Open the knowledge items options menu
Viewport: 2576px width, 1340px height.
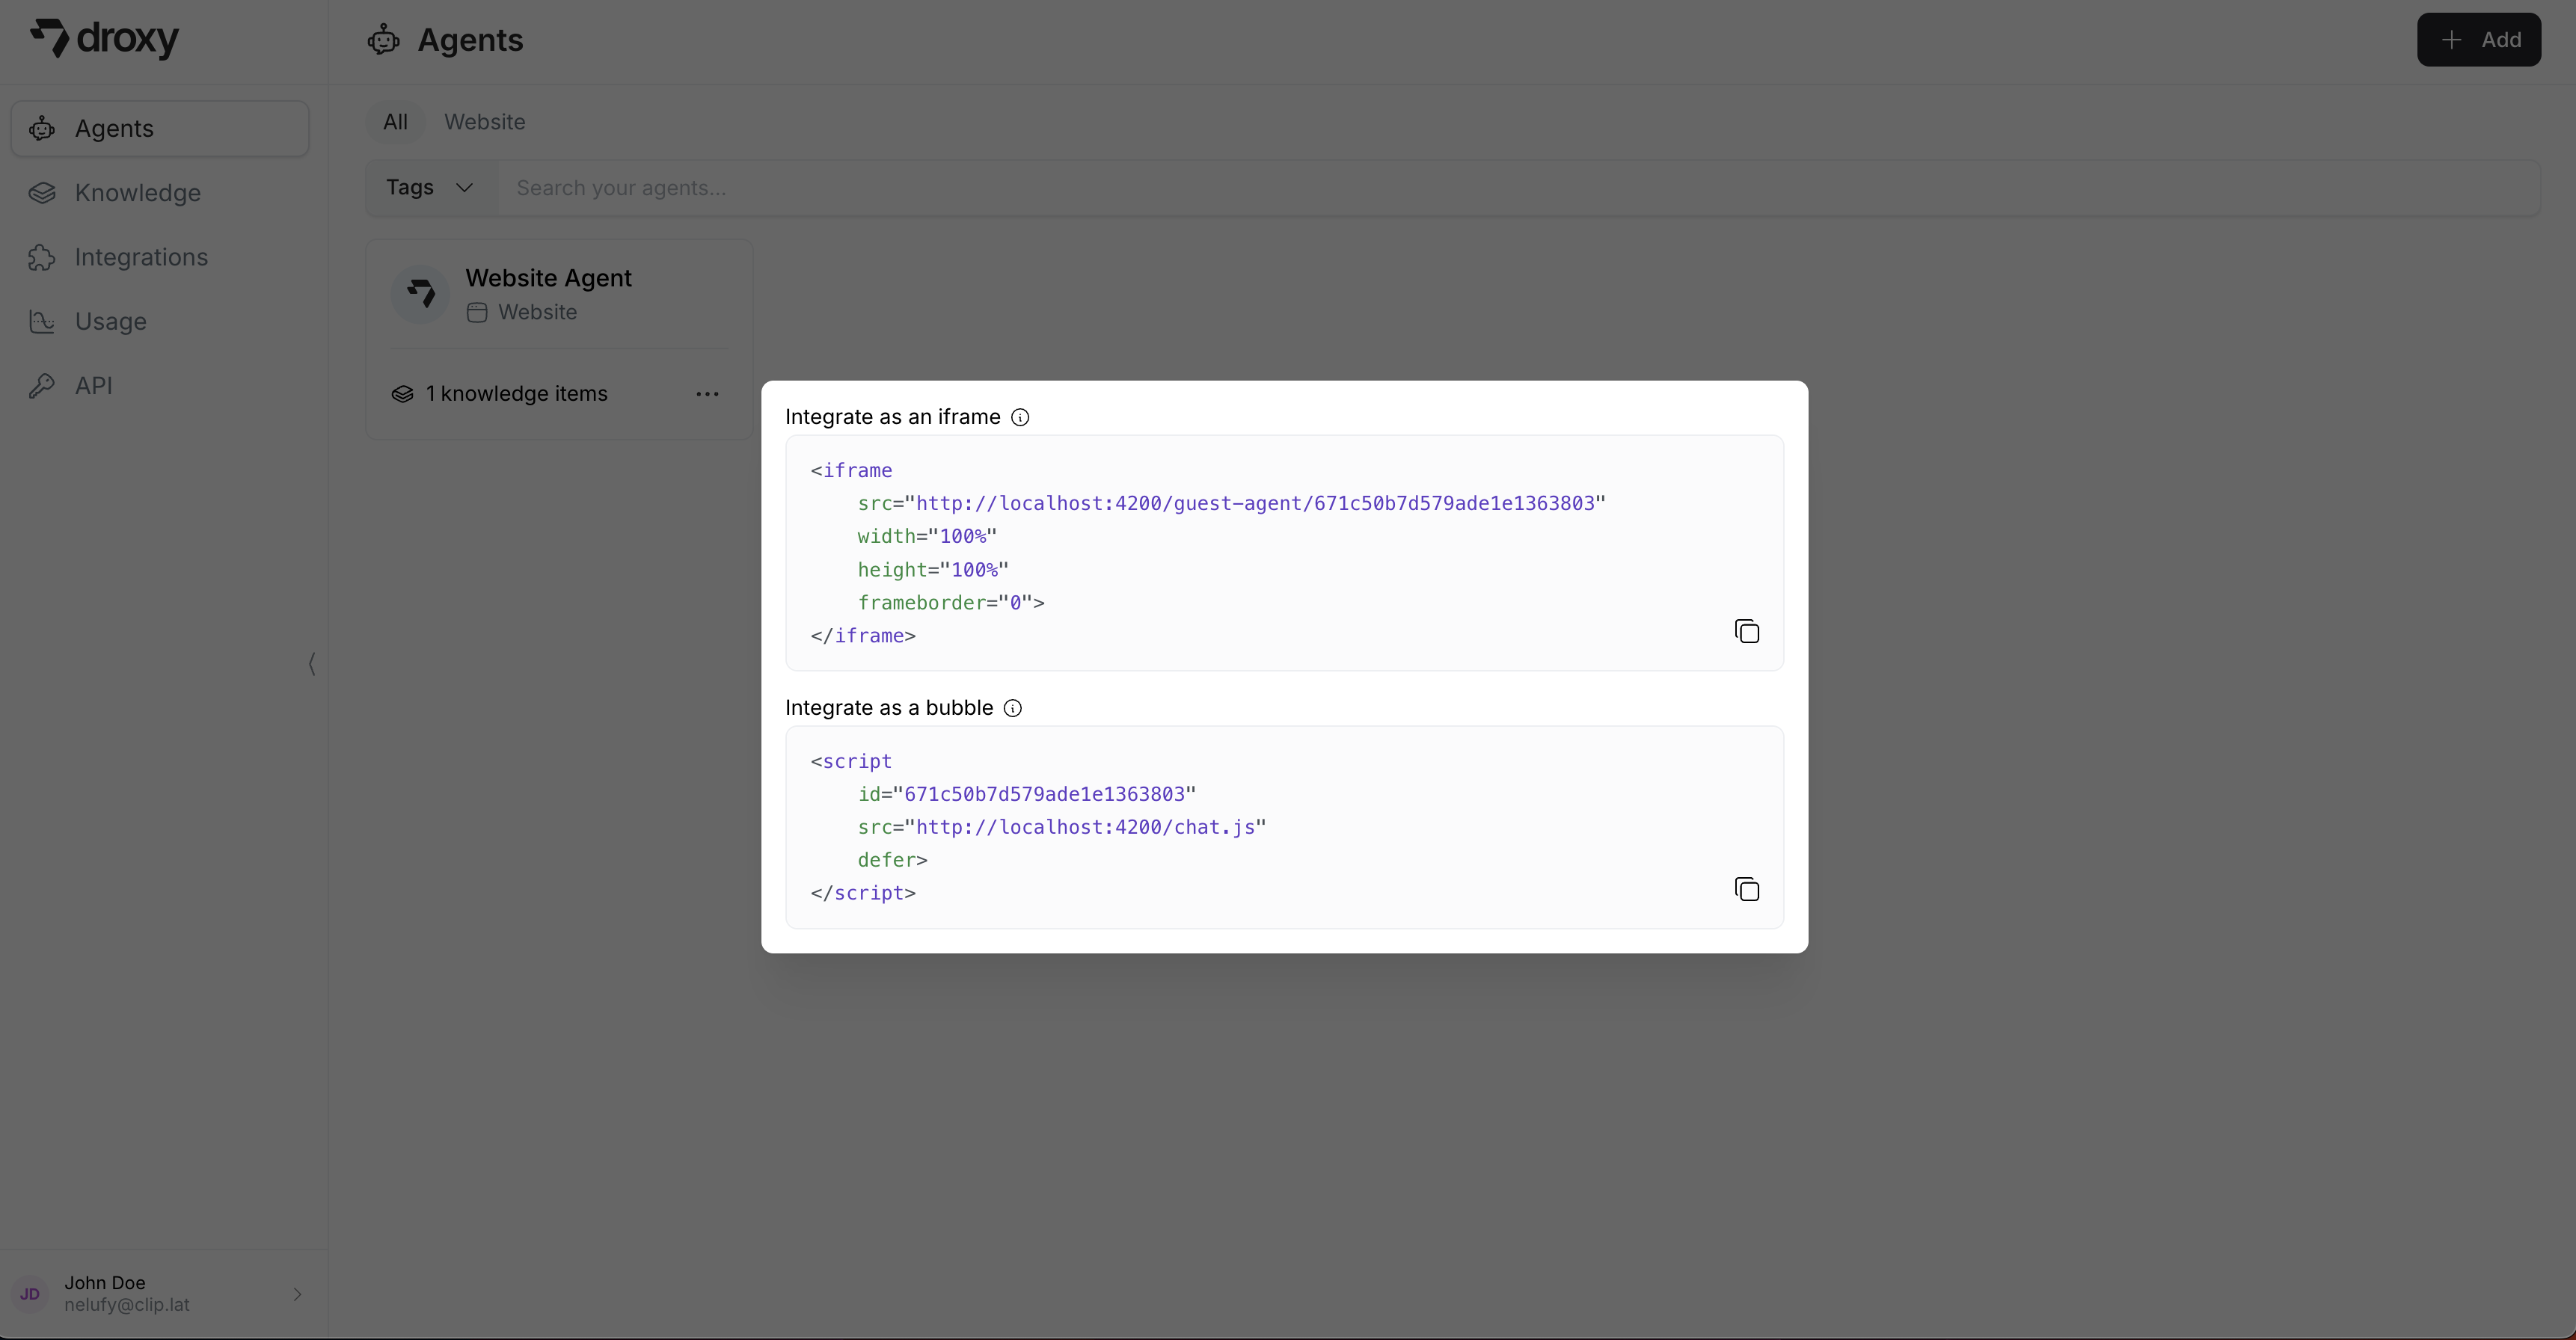[x=707, y=394]
